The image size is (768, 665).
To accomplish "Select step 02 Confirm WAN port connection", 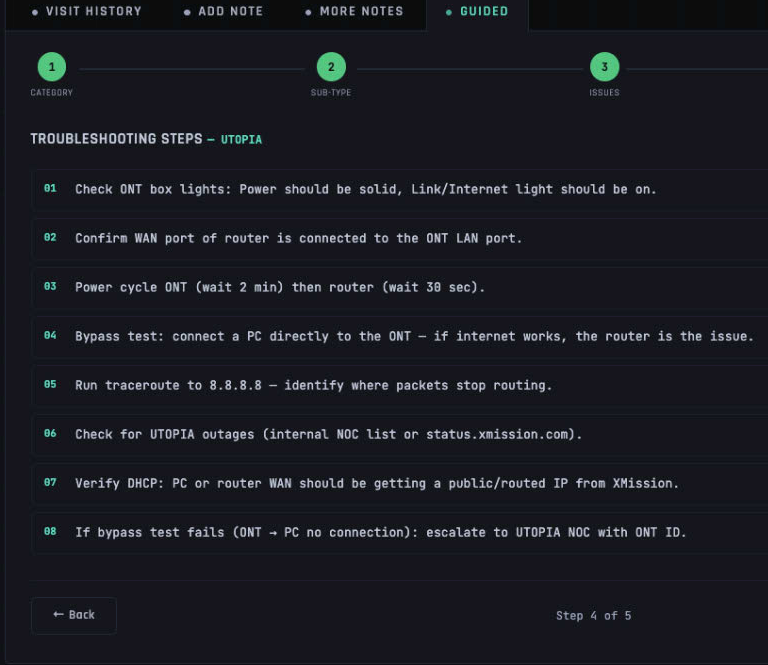I will click(298, 238).
